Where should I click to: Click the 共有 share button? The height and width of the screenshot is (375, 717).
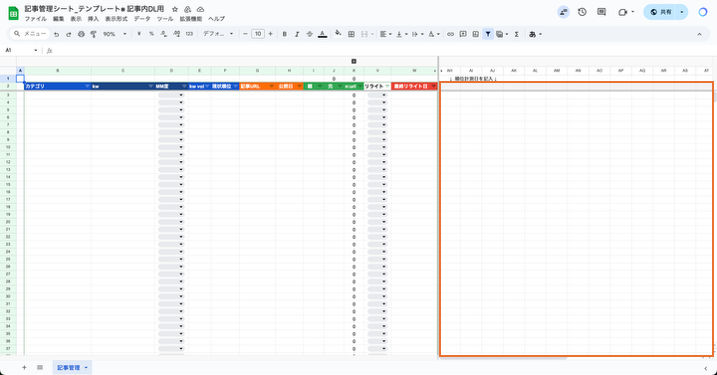click(x=660, y=12)
